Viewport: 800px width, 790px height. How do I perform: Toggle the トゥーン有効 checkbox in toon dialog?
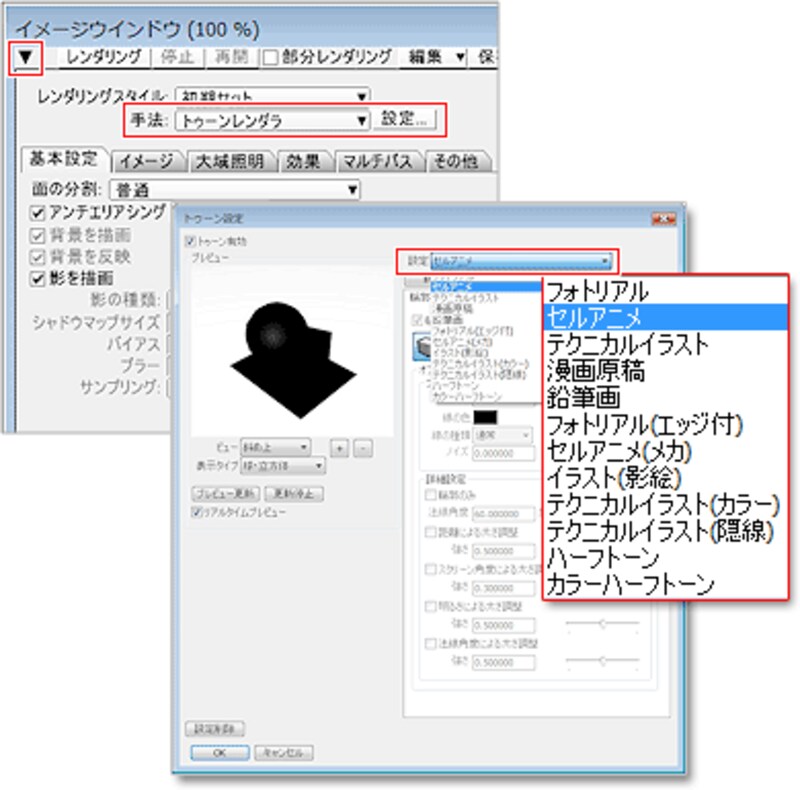pos(190,241)
